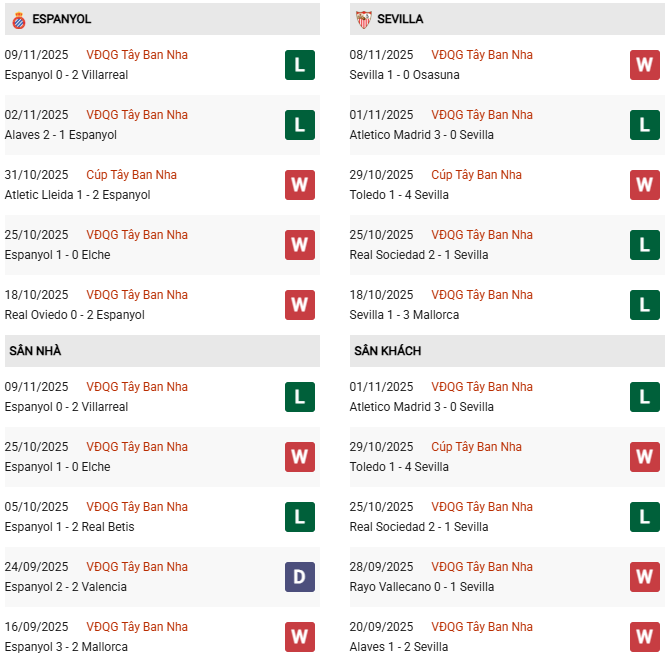Click the W badge for Rayo Vallecano 0 - 1 Sevilla
Image resolution: width=666 pixels, height=659 pixels.
point(645,577)
